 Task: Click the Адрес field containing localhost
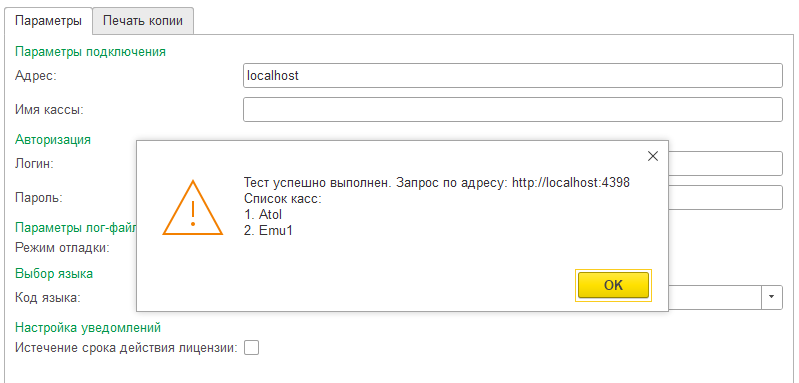(513, 76)
